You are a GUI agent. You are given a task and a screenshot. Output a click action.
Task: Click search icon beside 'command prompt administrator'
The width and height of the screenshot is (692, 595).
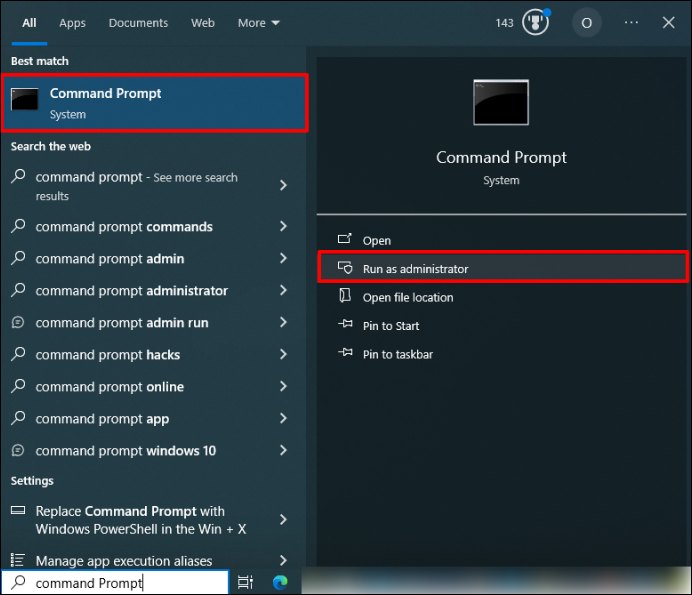click(18, 289)
